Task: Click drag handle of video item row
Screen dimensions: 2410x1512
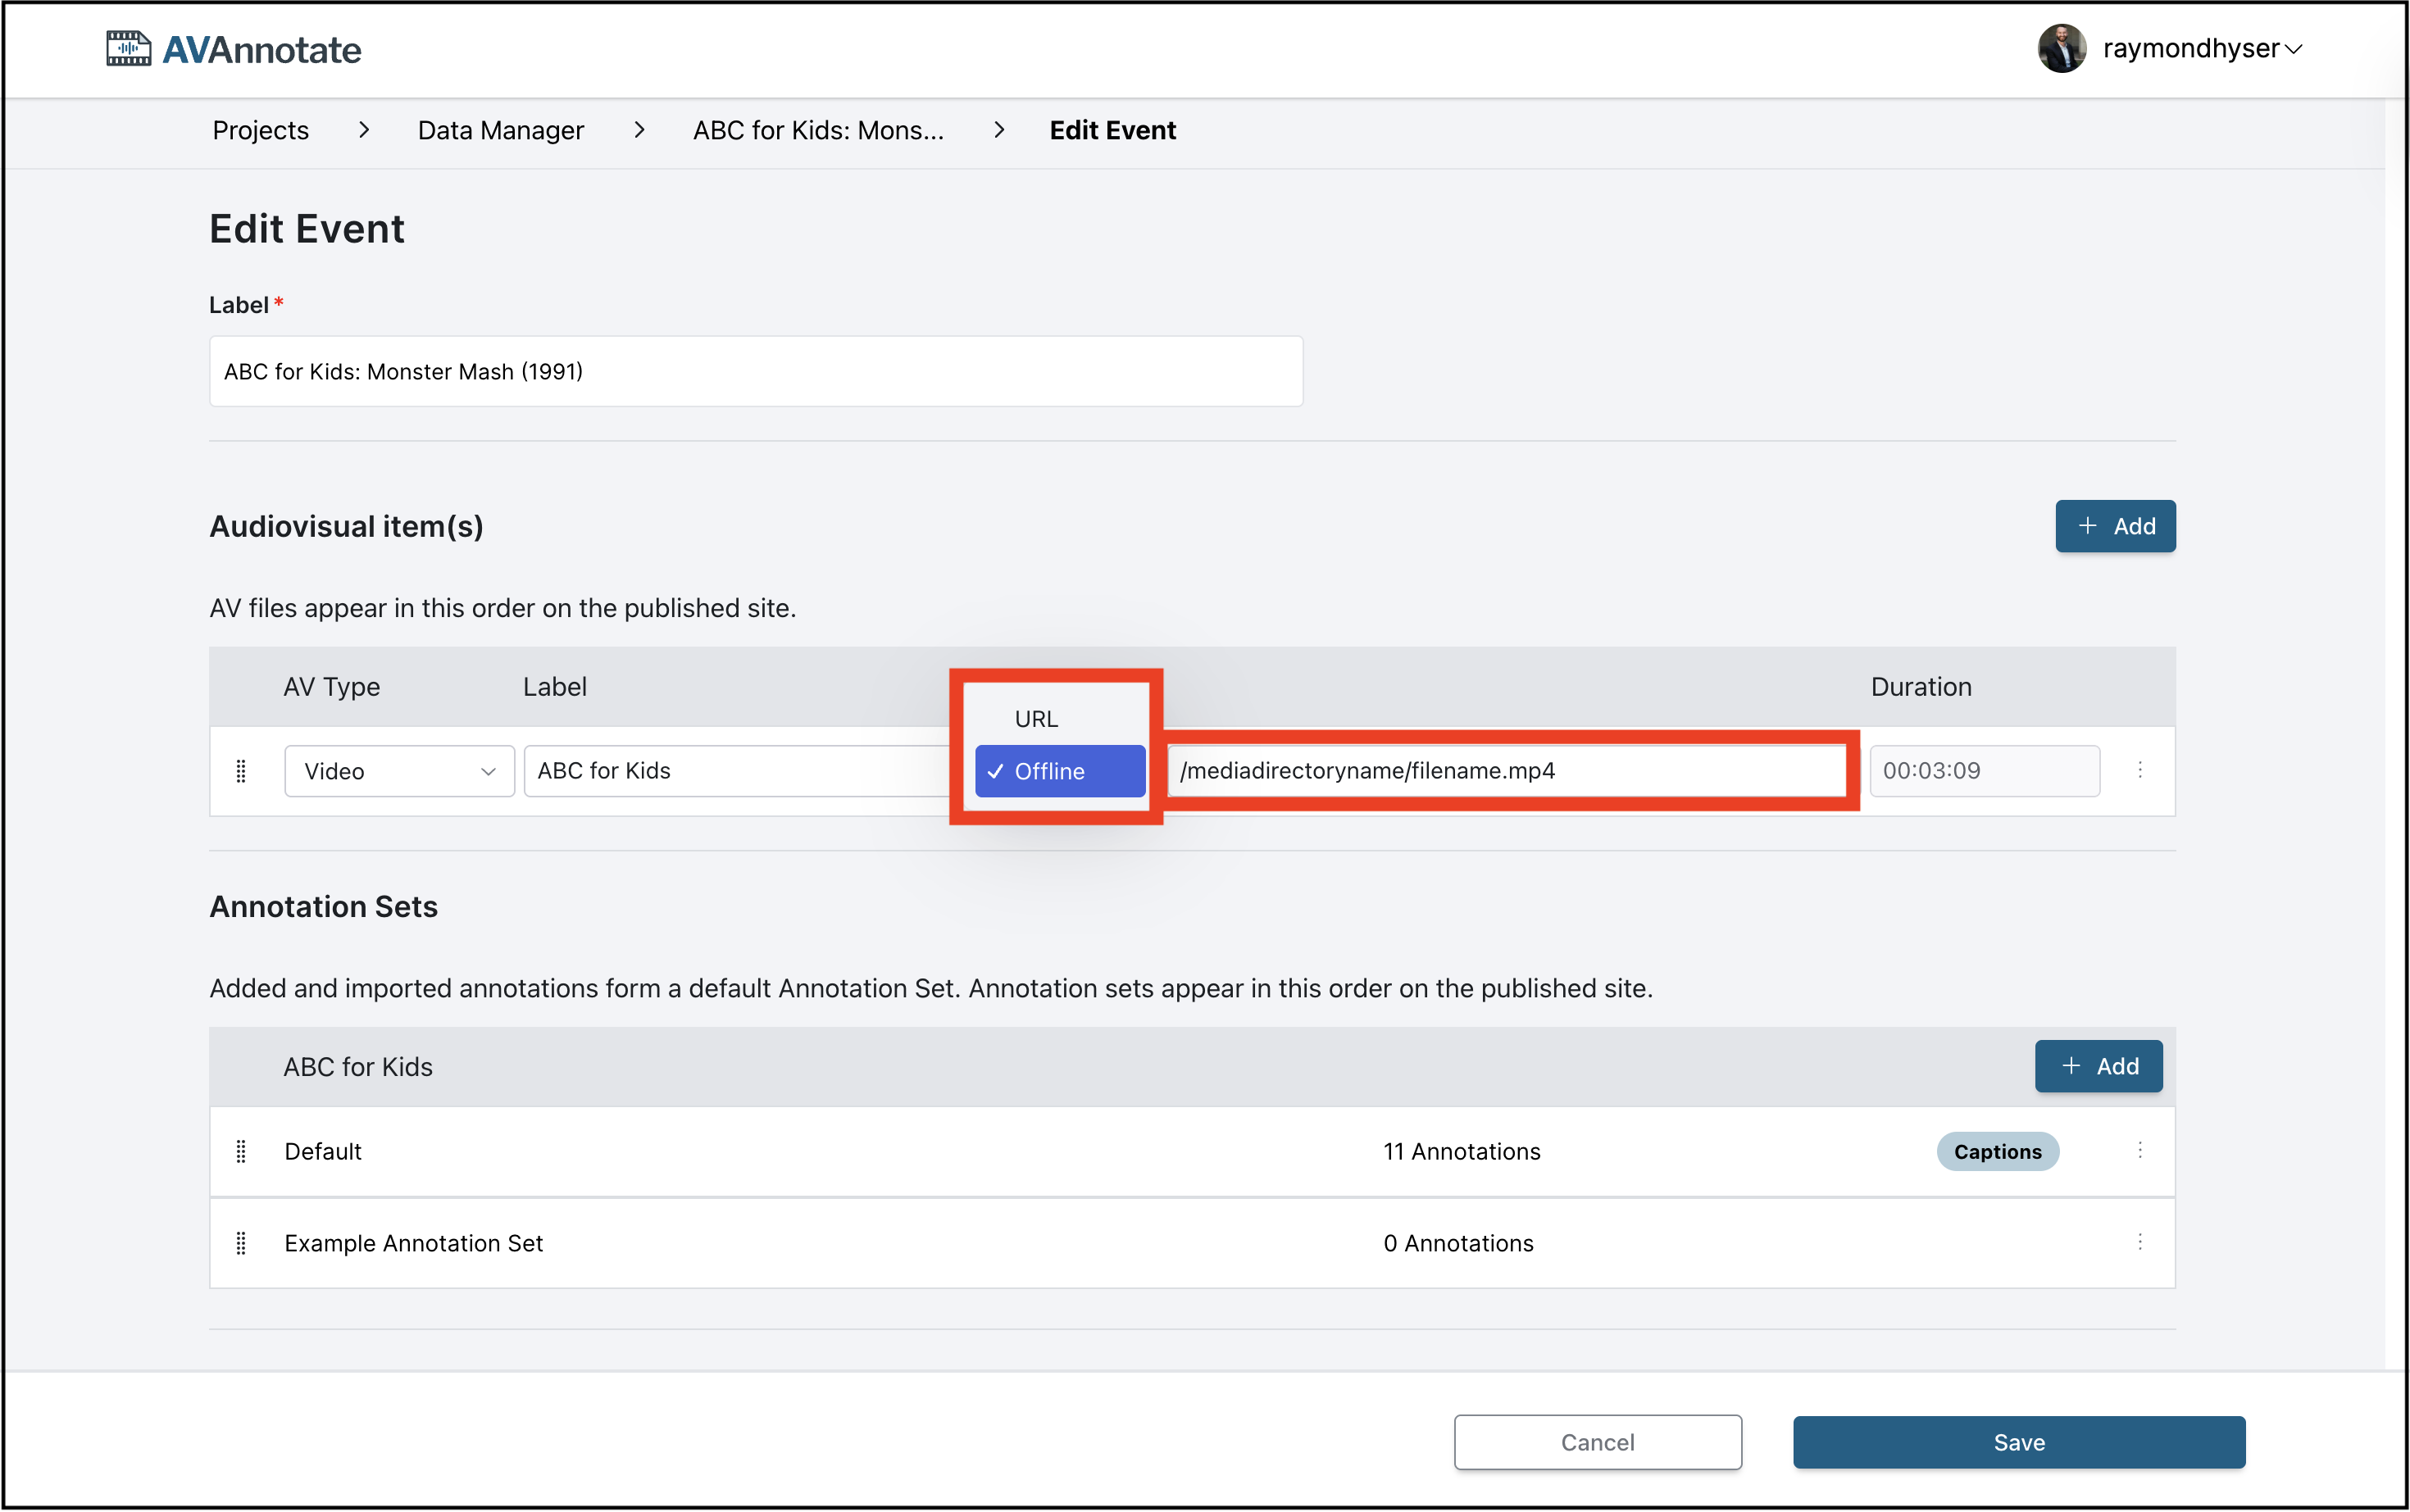Action: (x=241, y=771)
